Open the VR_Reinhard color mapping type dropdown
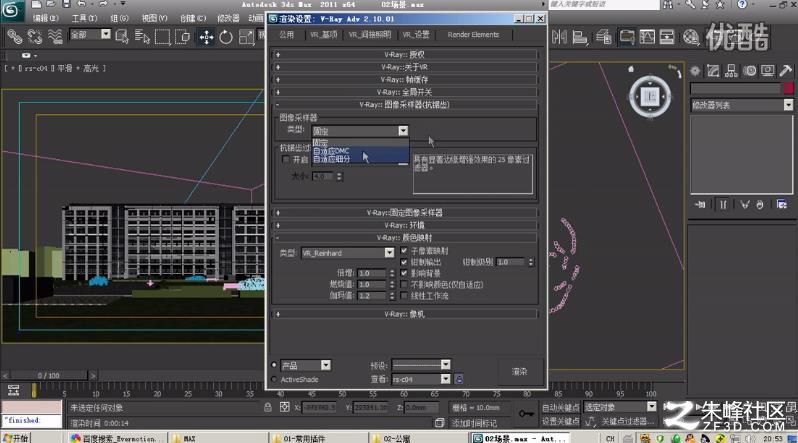798x443 pixels. click(389, 253)
